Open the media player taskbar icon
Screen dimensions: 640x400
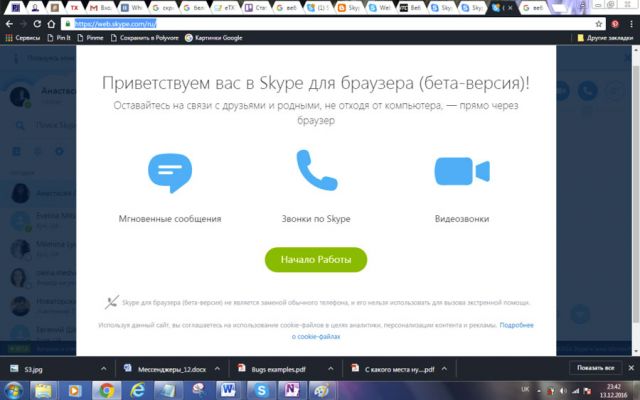coord(75,390)
